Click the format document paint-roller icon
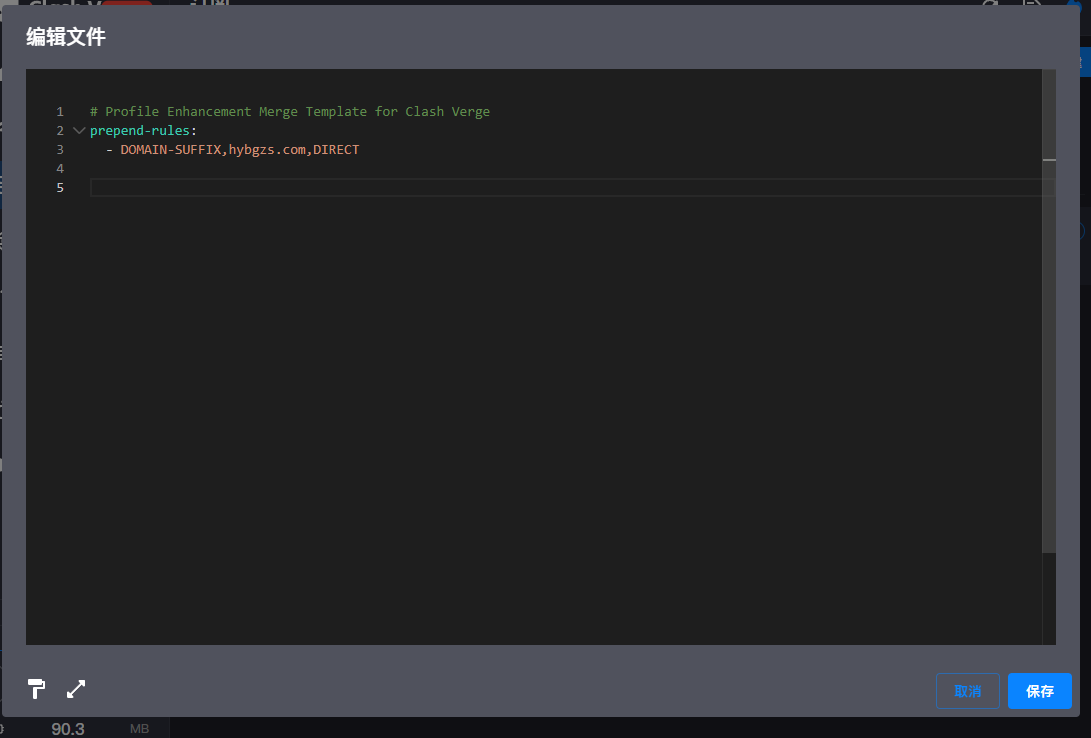Image resolution: width=1091 pixels, height=738 pixels. [x=36, y=689]
